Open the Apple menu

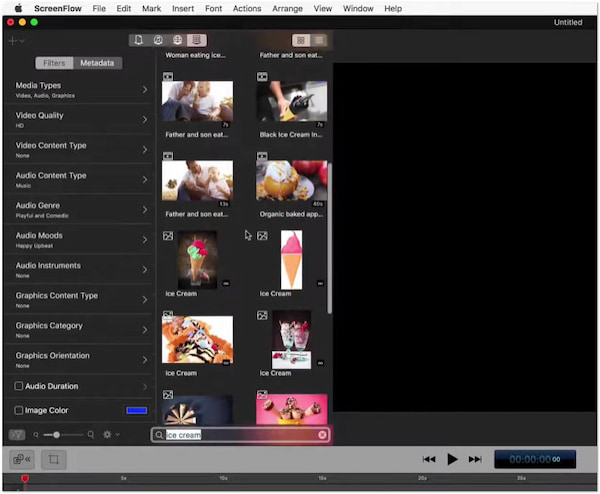pos(18,8)
